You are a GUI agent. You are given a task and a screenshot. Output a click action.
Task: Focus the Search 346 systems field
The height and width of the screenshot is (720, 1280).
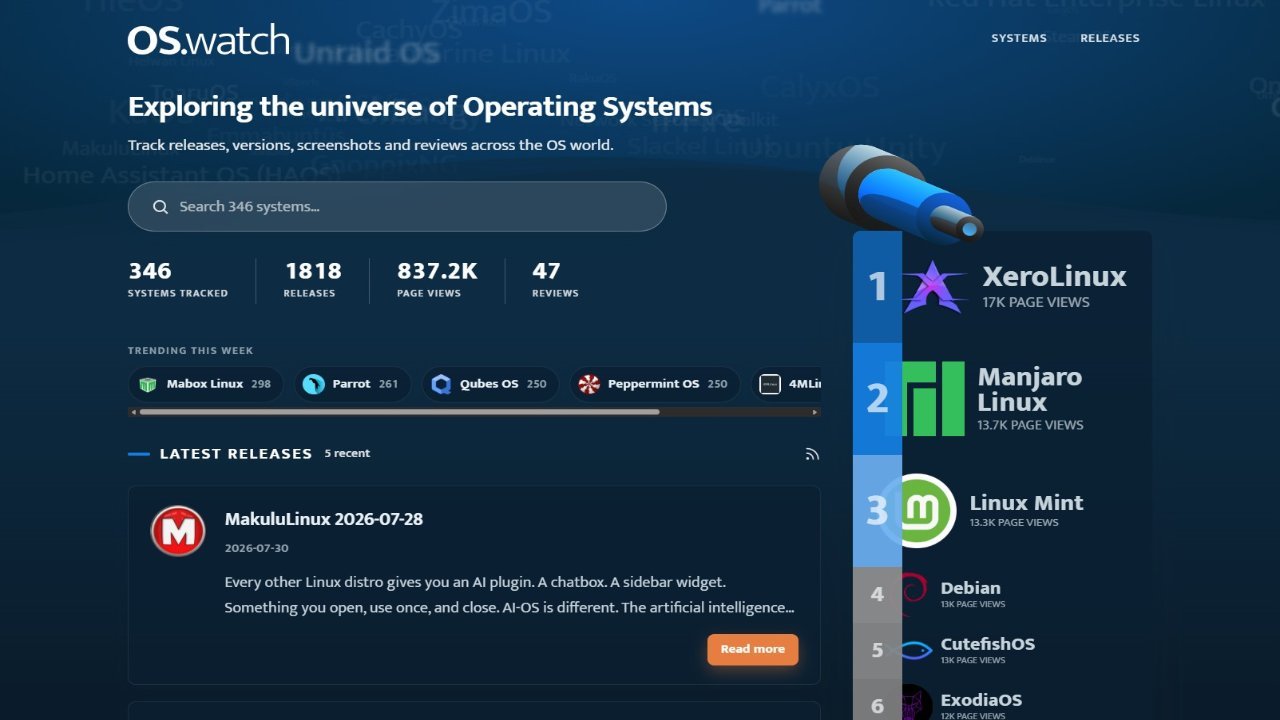pos(397,207)
